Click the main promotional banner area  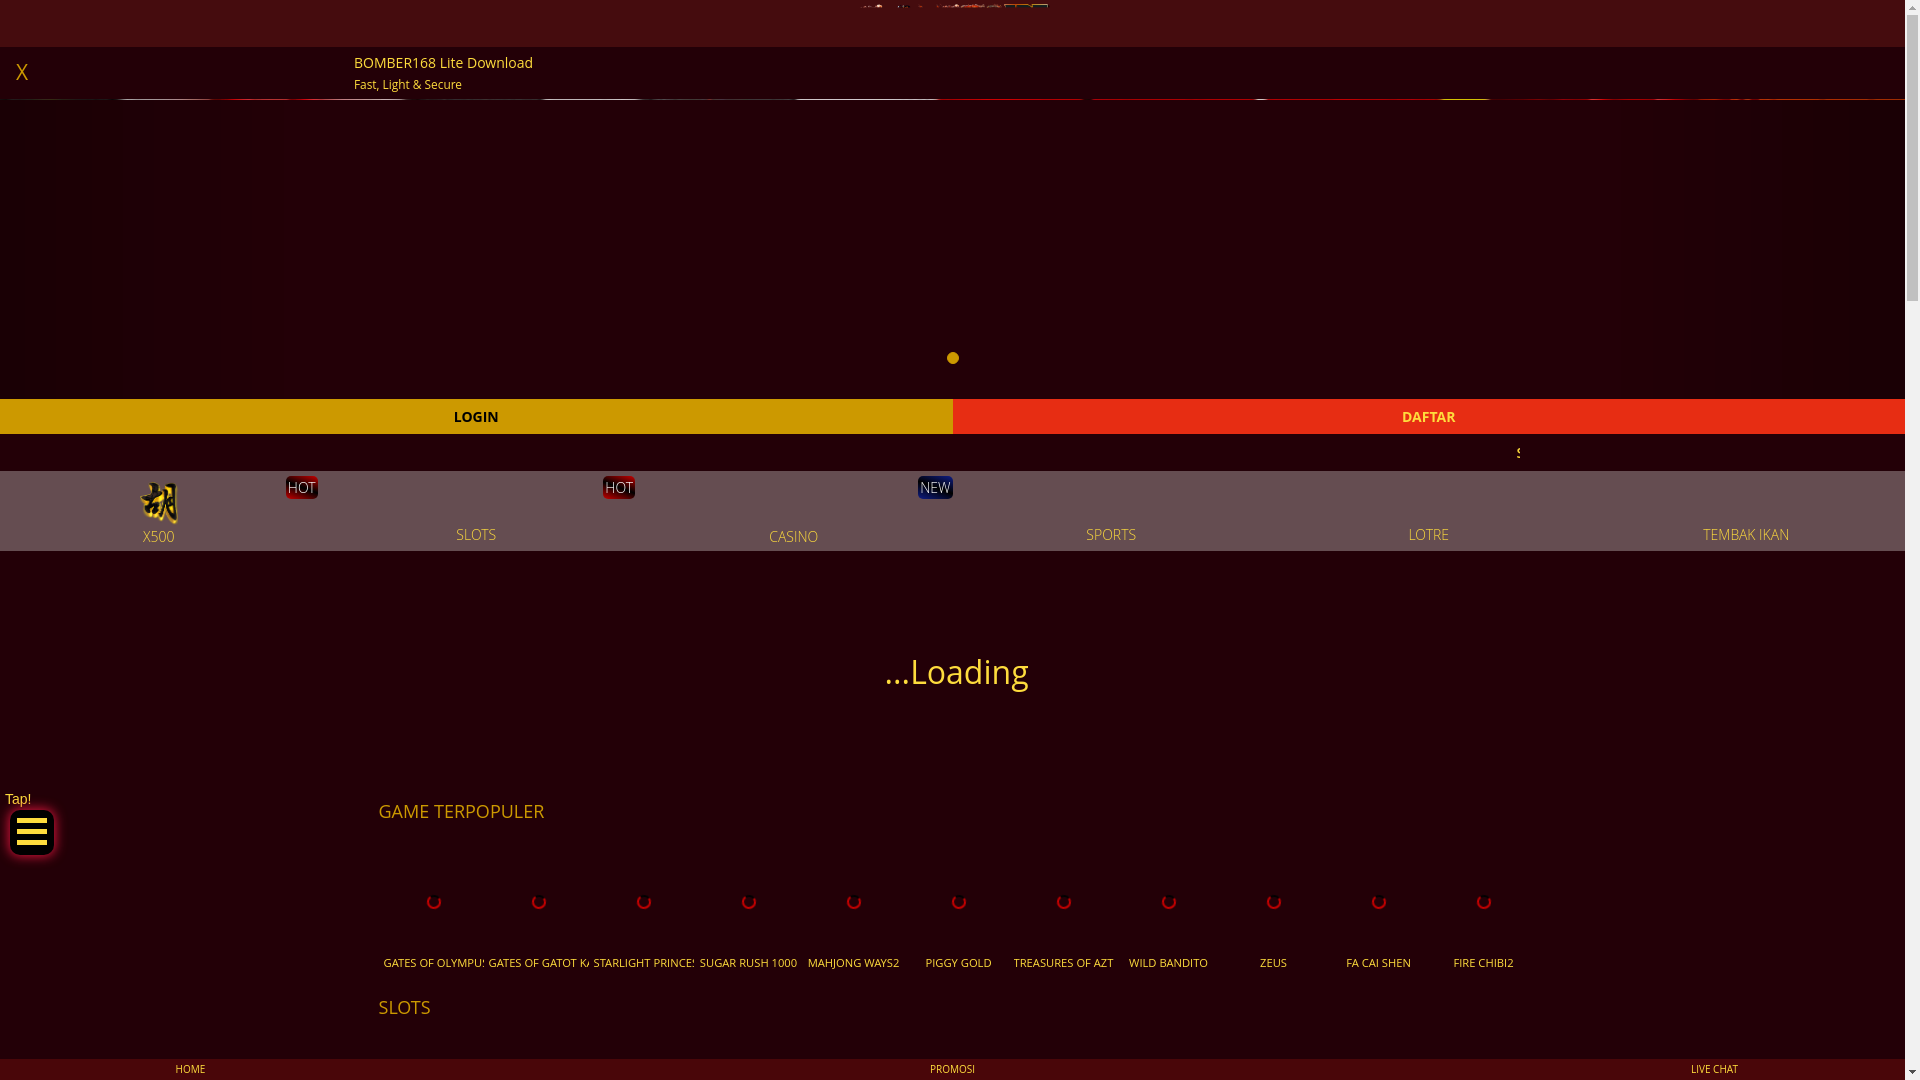point(952,248)
